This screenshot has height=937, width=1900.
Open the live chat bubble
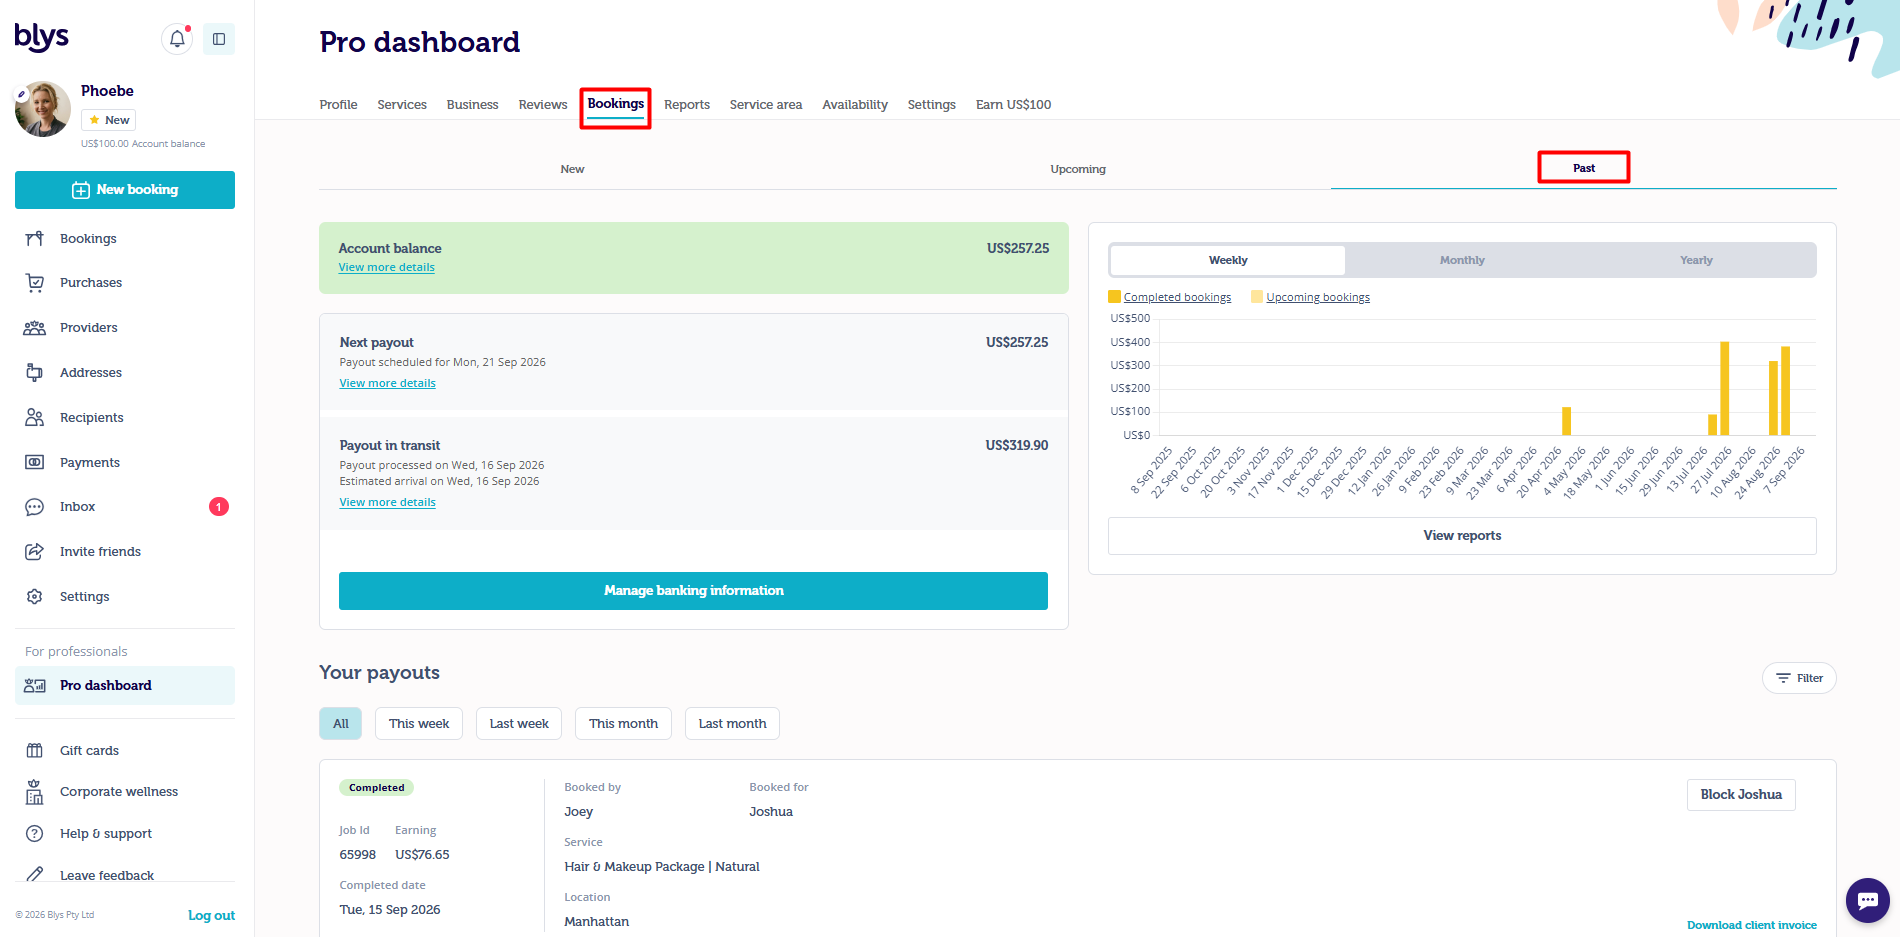1867,900
